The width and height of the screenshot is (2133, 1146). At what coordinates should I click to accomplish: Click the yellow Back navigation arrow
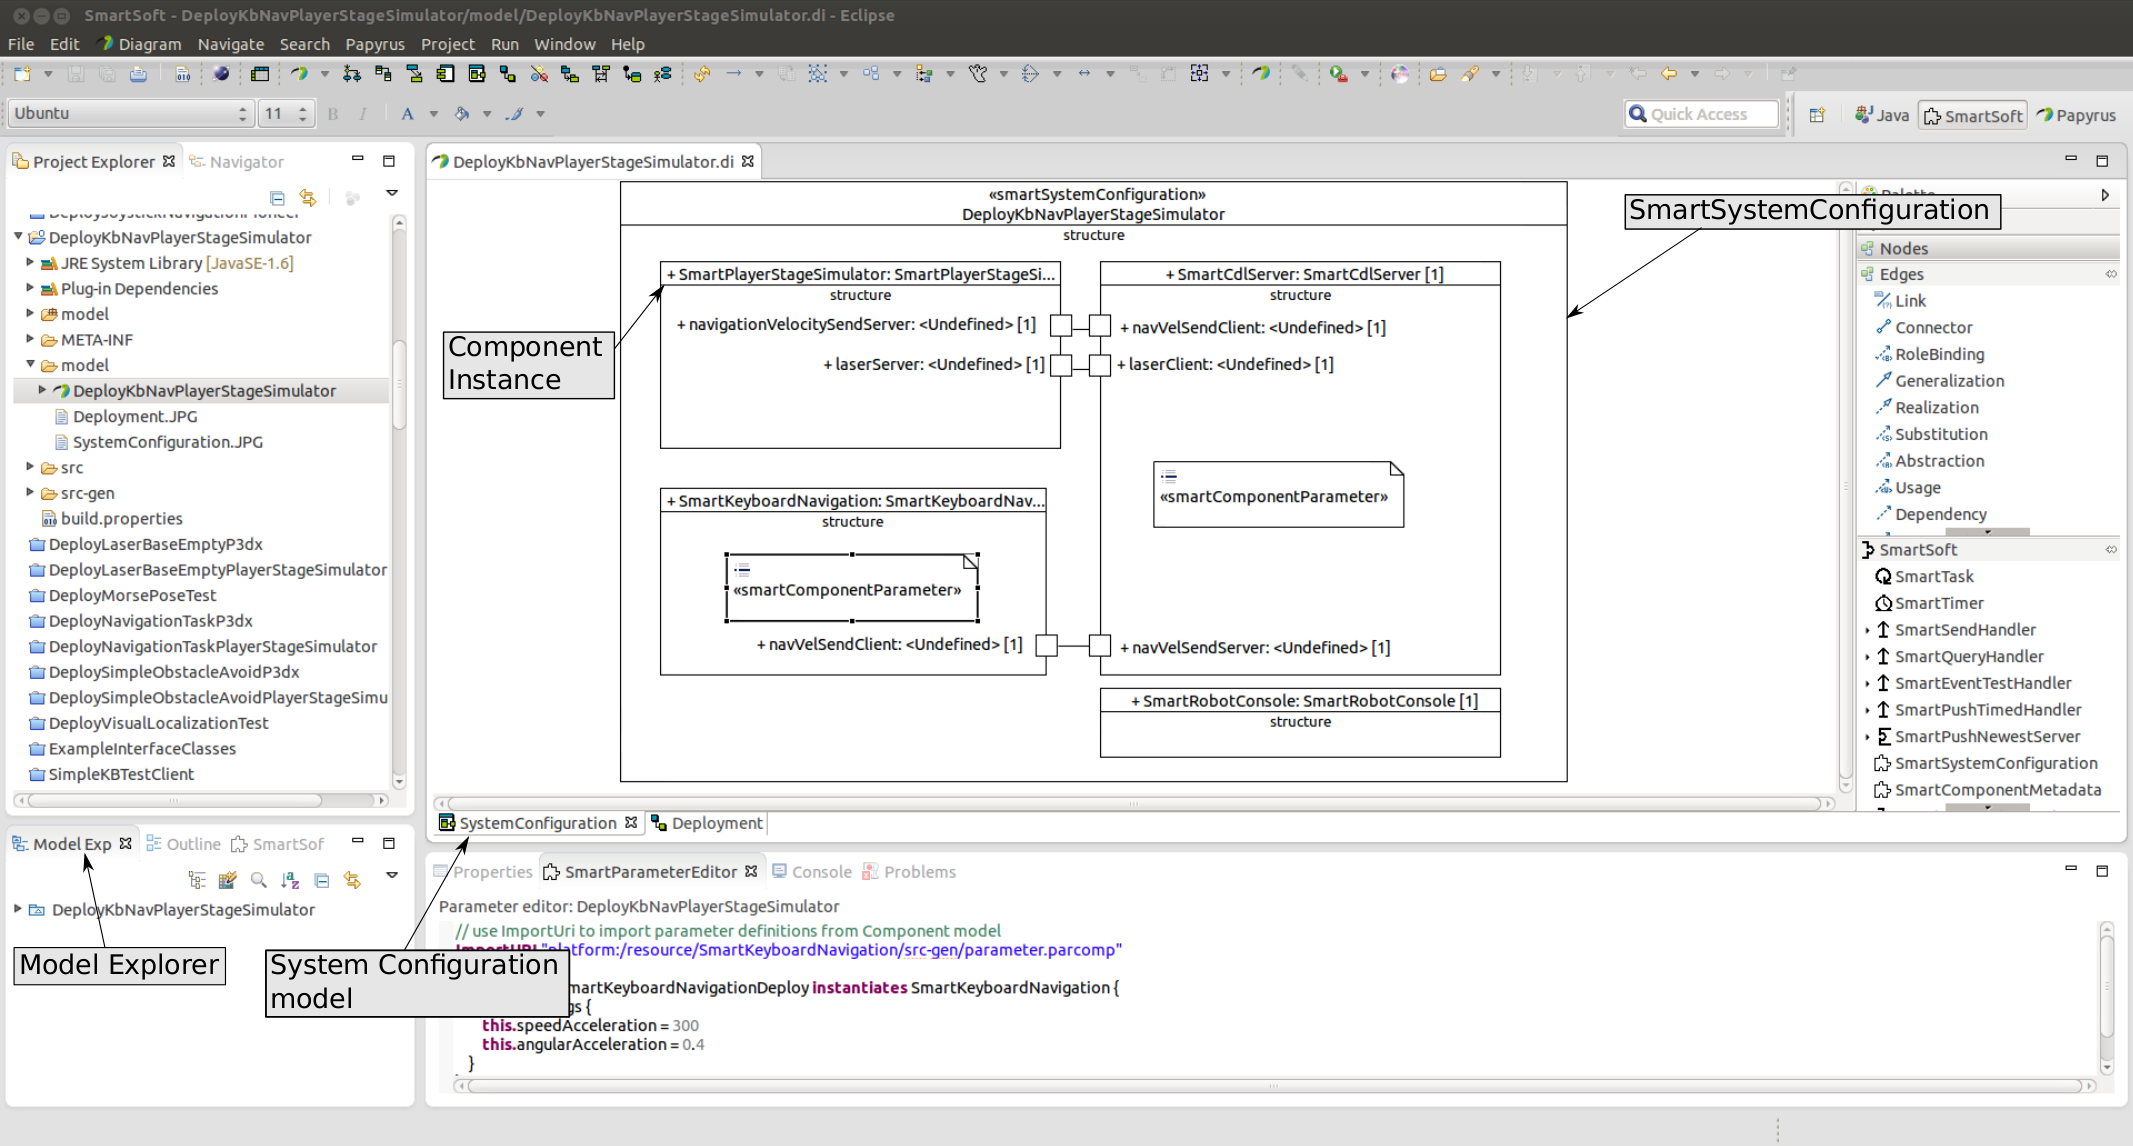tap(1669, 74)
